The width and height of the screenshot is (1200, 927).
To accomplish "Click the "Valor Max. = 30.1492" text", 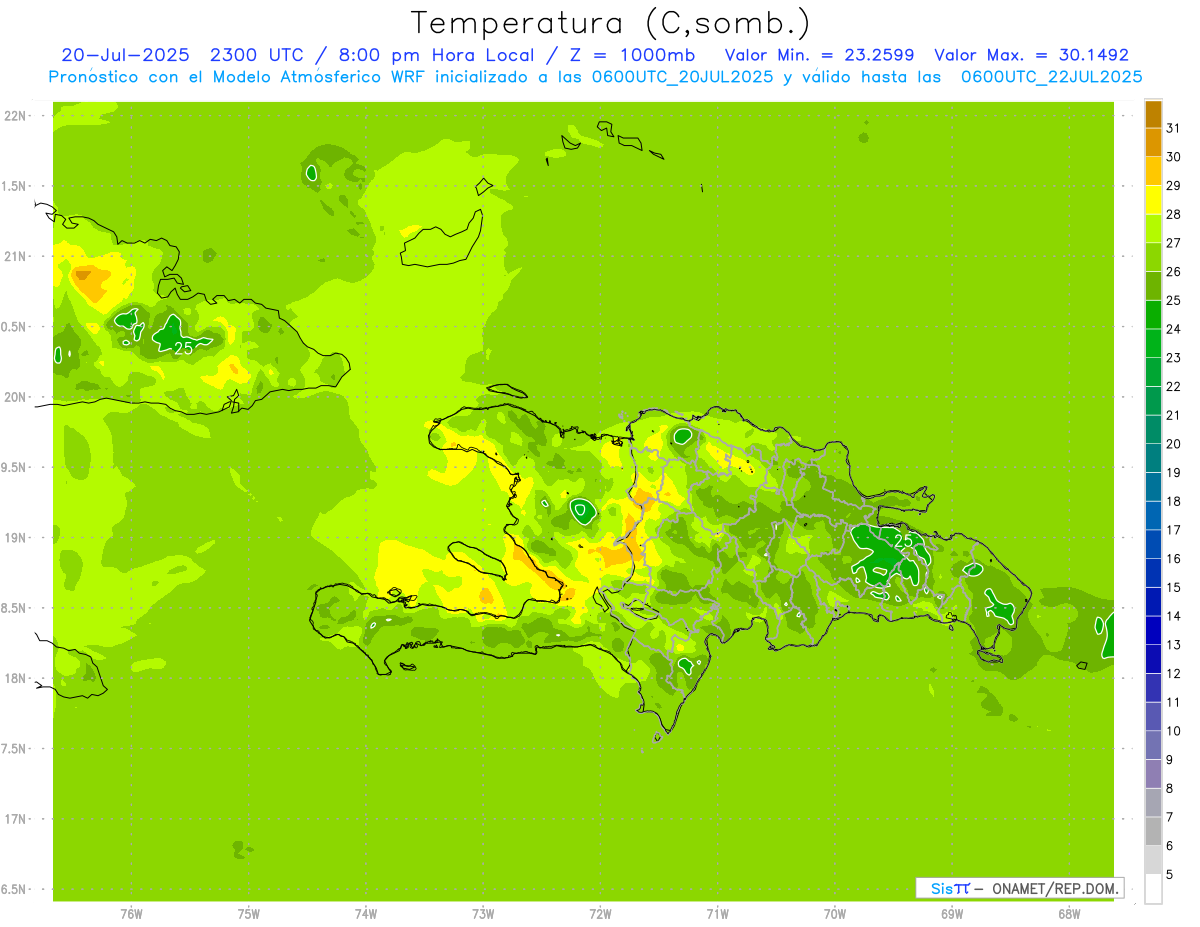I will [x=1033, y=54].
